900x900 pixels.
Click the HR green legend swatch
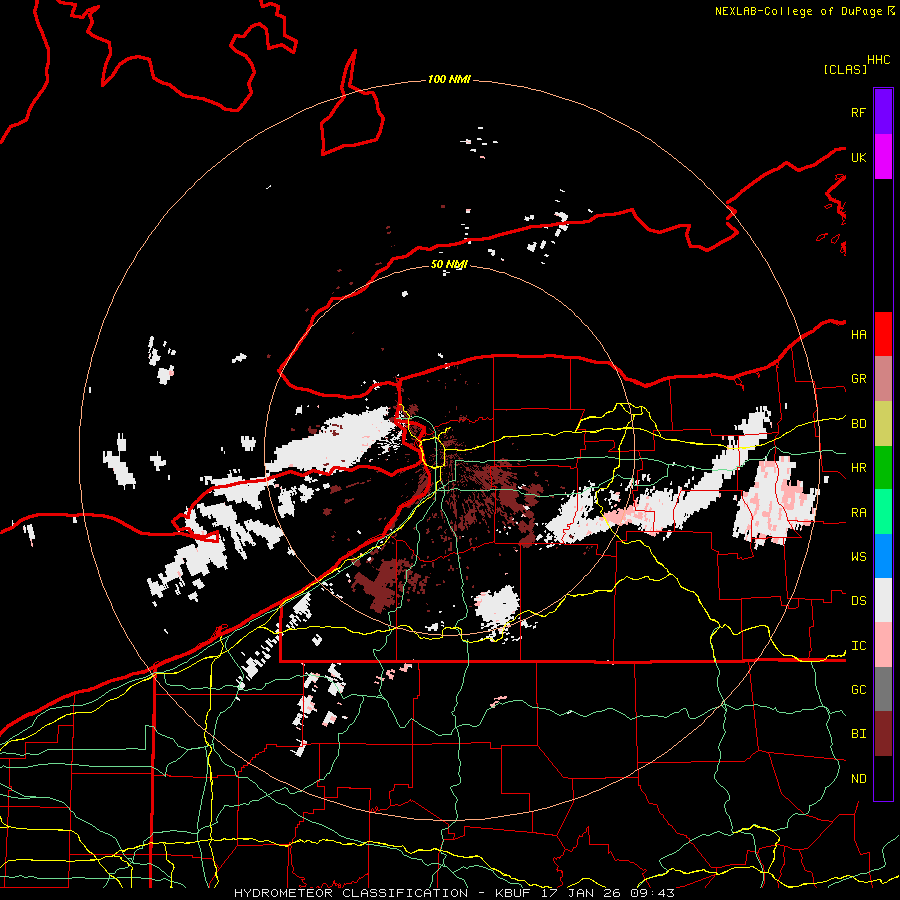pos(883,467)
